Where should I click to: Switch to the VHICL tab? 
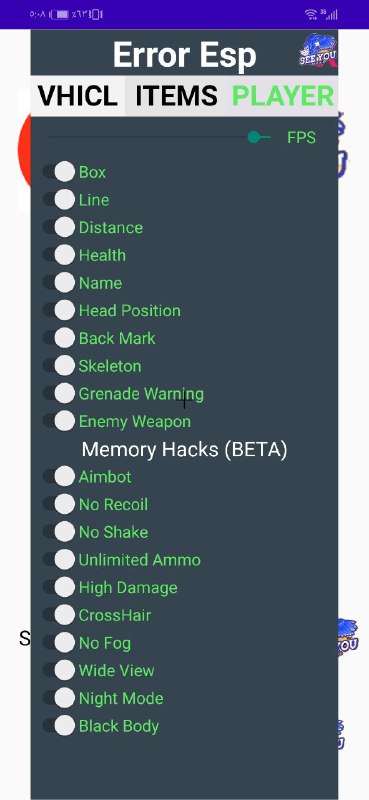coord(78,96)
